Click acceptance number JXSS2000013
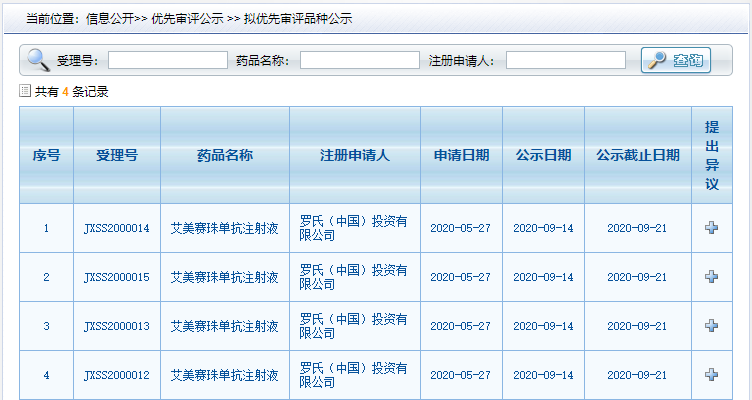 tap(117, 326)
